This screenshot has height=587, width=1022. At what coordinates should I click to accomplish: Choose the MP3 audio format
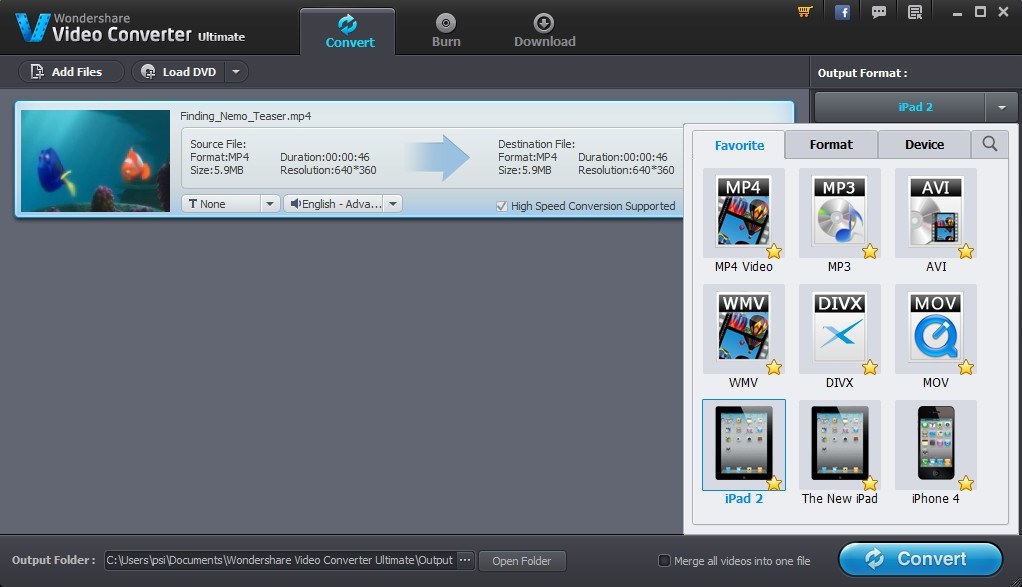[x=839, y=212]
